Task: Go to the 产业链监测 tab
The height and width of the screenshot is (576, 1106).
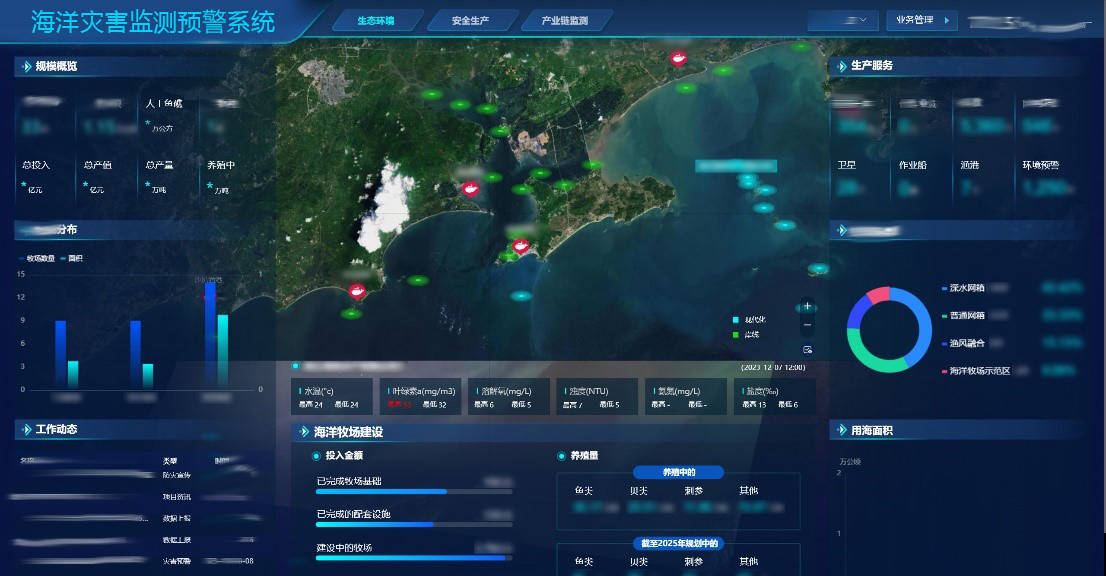Action: (x=564, y=21)
